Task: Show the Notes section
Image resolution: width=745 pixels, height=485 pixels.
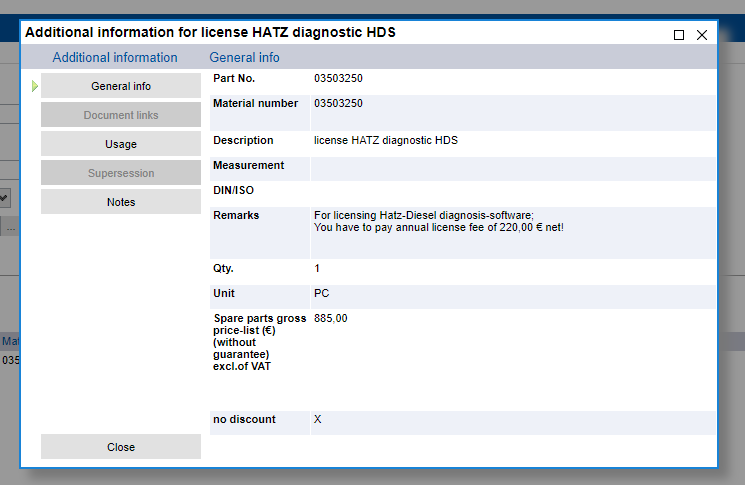Action: click(121, 202)
